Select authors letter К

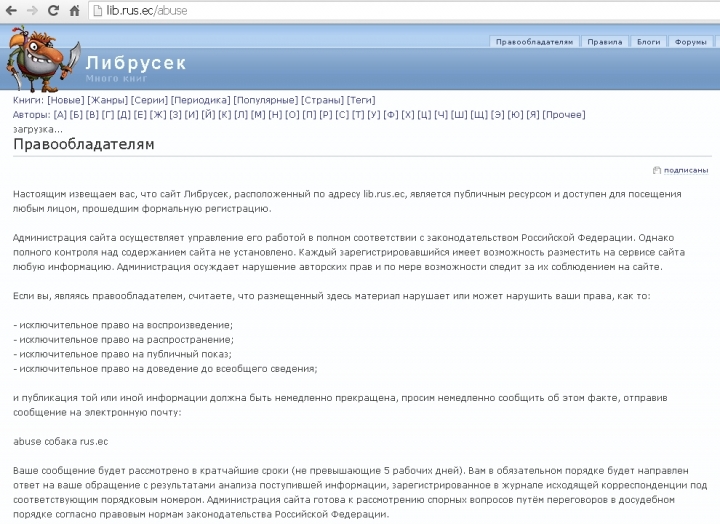[x=225, y=115]
